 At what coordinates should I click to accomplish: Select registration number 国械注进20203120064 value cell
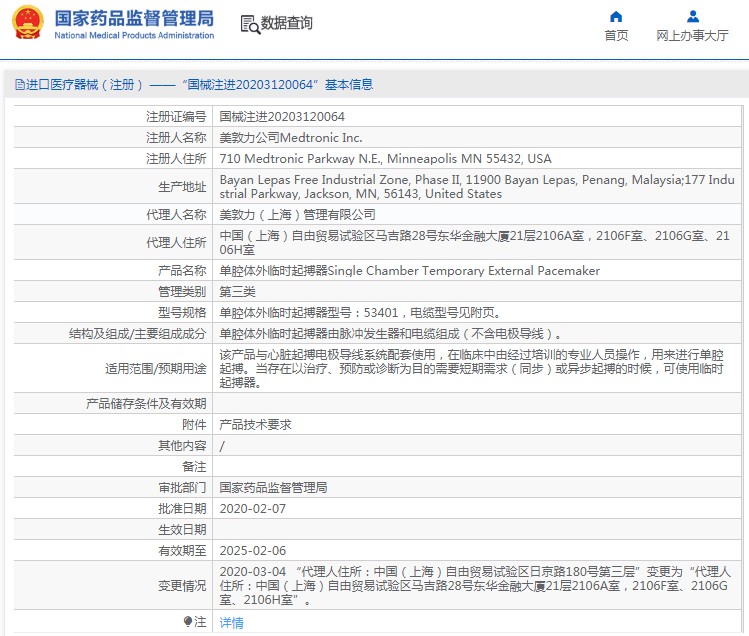pyautogui.click(x=282, y=117)
